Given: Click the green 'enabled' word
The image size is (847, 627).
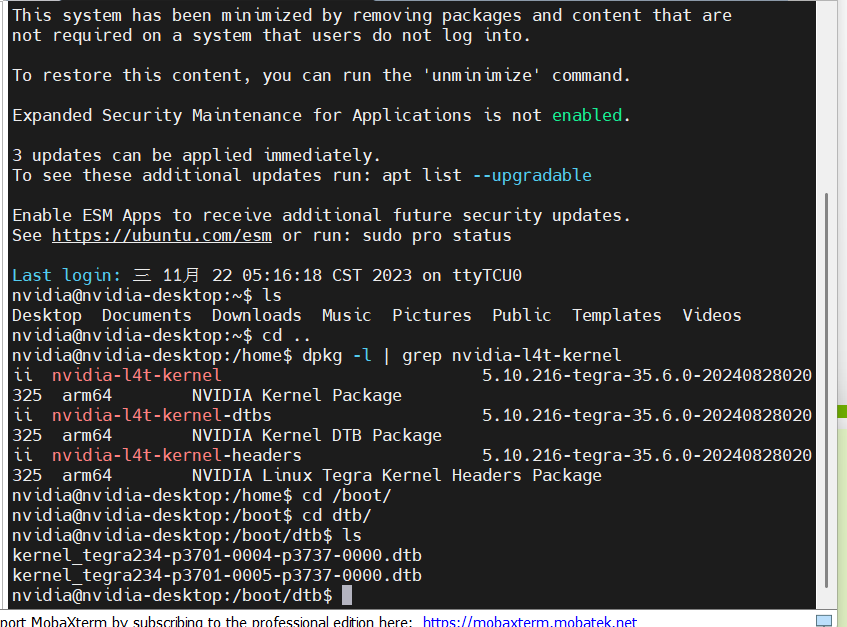Looking at the screenshot, I should (x=587, y=116).
